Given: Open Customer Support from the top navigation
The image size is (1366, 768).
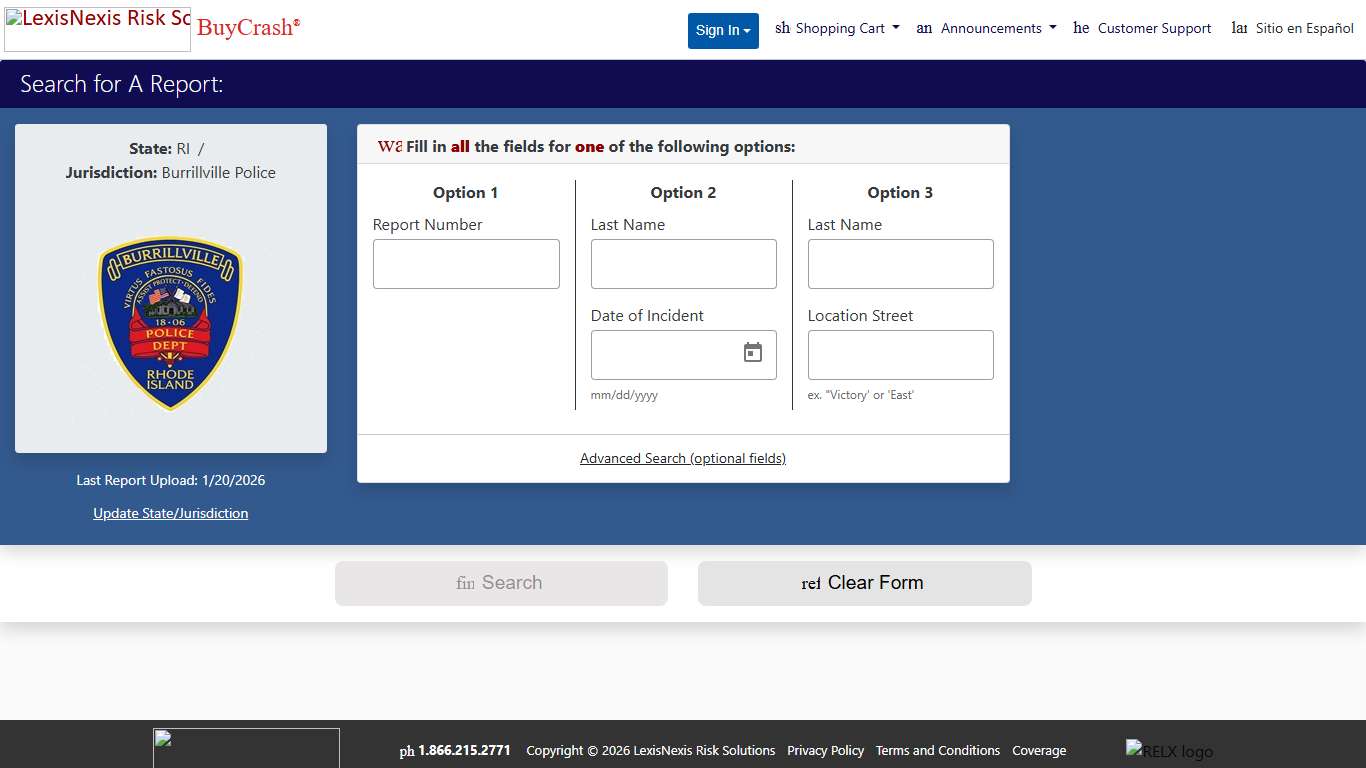Looking at the screenshot, I should tap(1143, 29).
